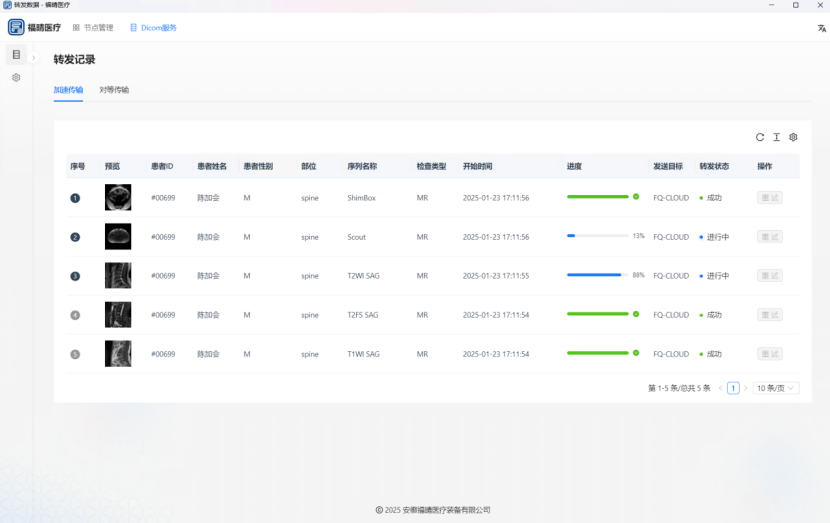Go to previous page with left chevron

[x=720, y=388]
